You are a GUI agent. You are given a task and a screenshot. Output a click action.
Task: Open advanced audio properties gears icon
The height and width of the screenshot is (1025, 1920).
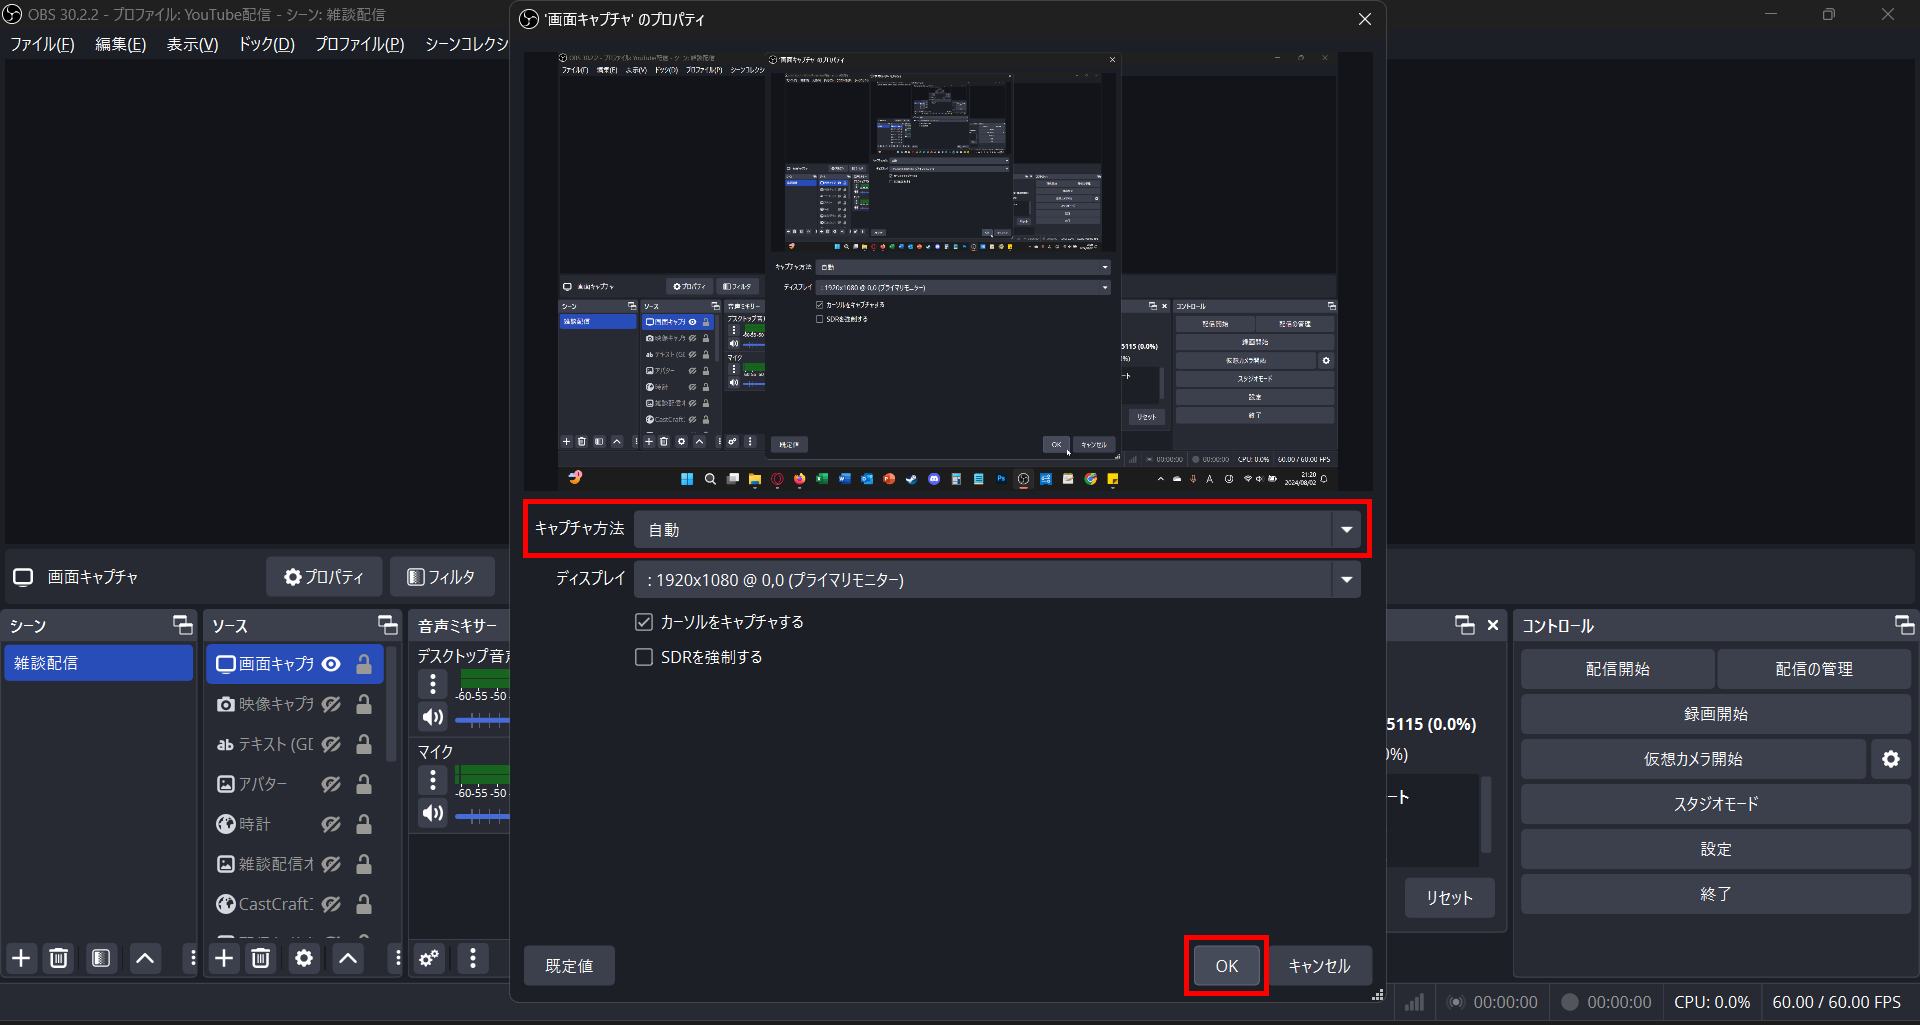click(429, 958)
